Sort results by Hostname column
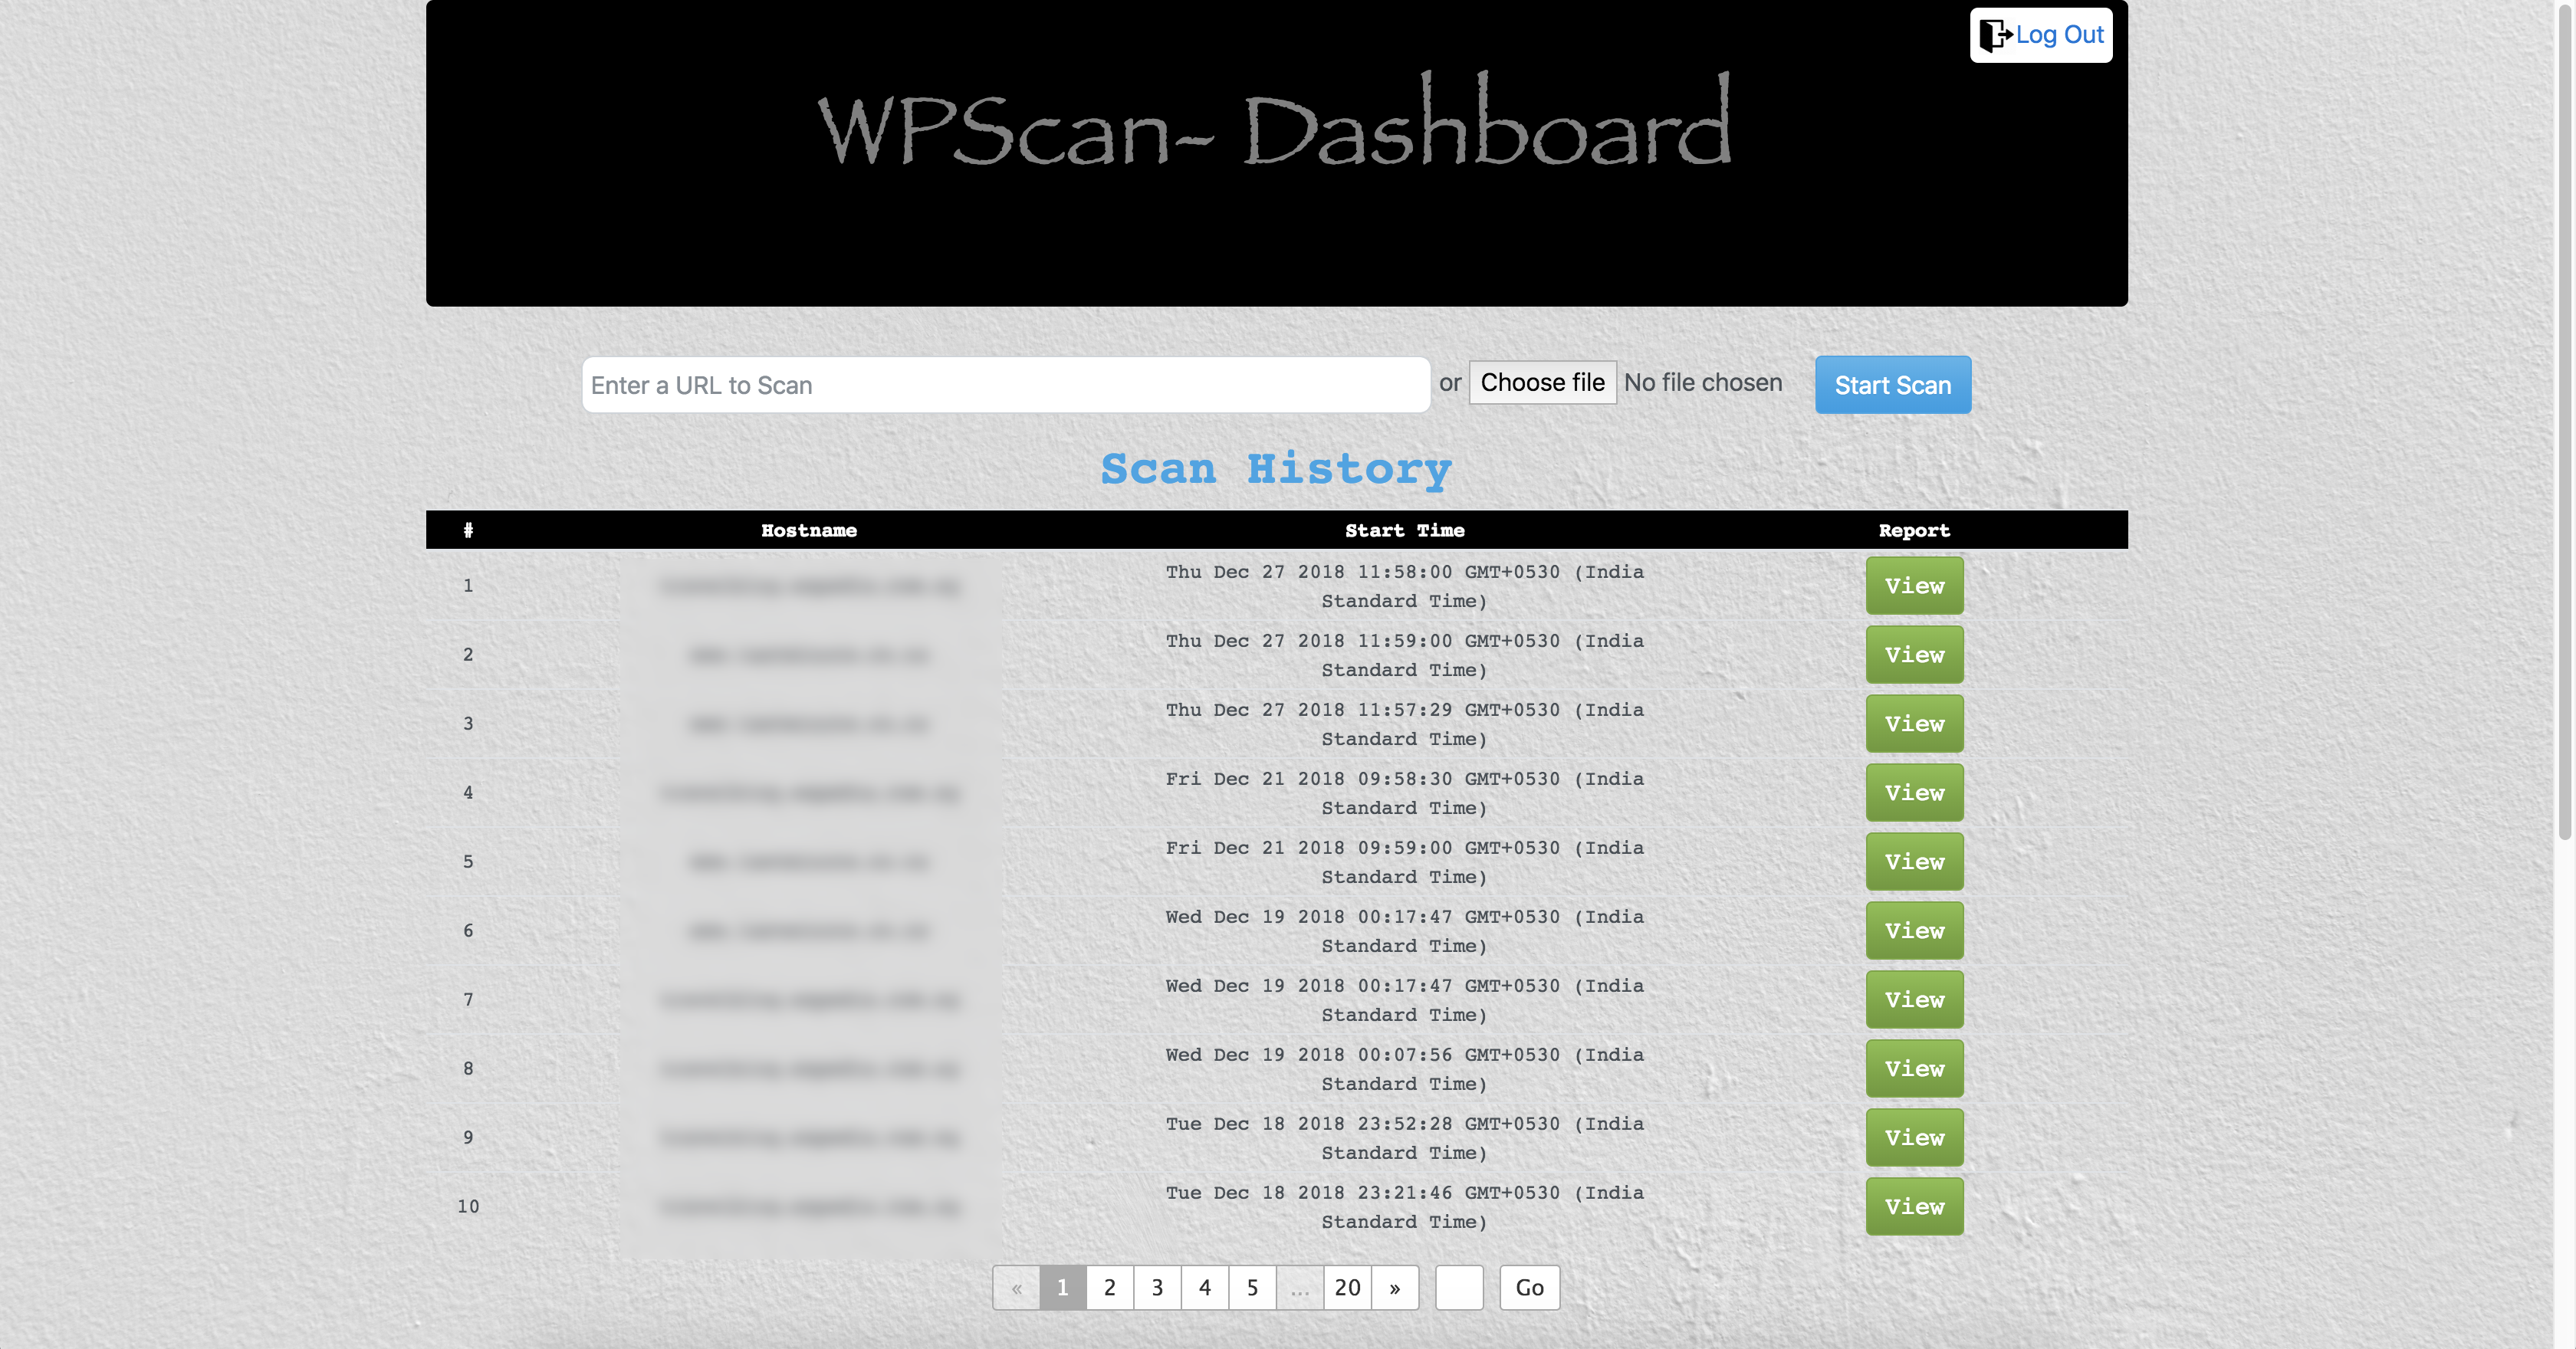Screen dimensions: 2576x1349 pos(807,528)
